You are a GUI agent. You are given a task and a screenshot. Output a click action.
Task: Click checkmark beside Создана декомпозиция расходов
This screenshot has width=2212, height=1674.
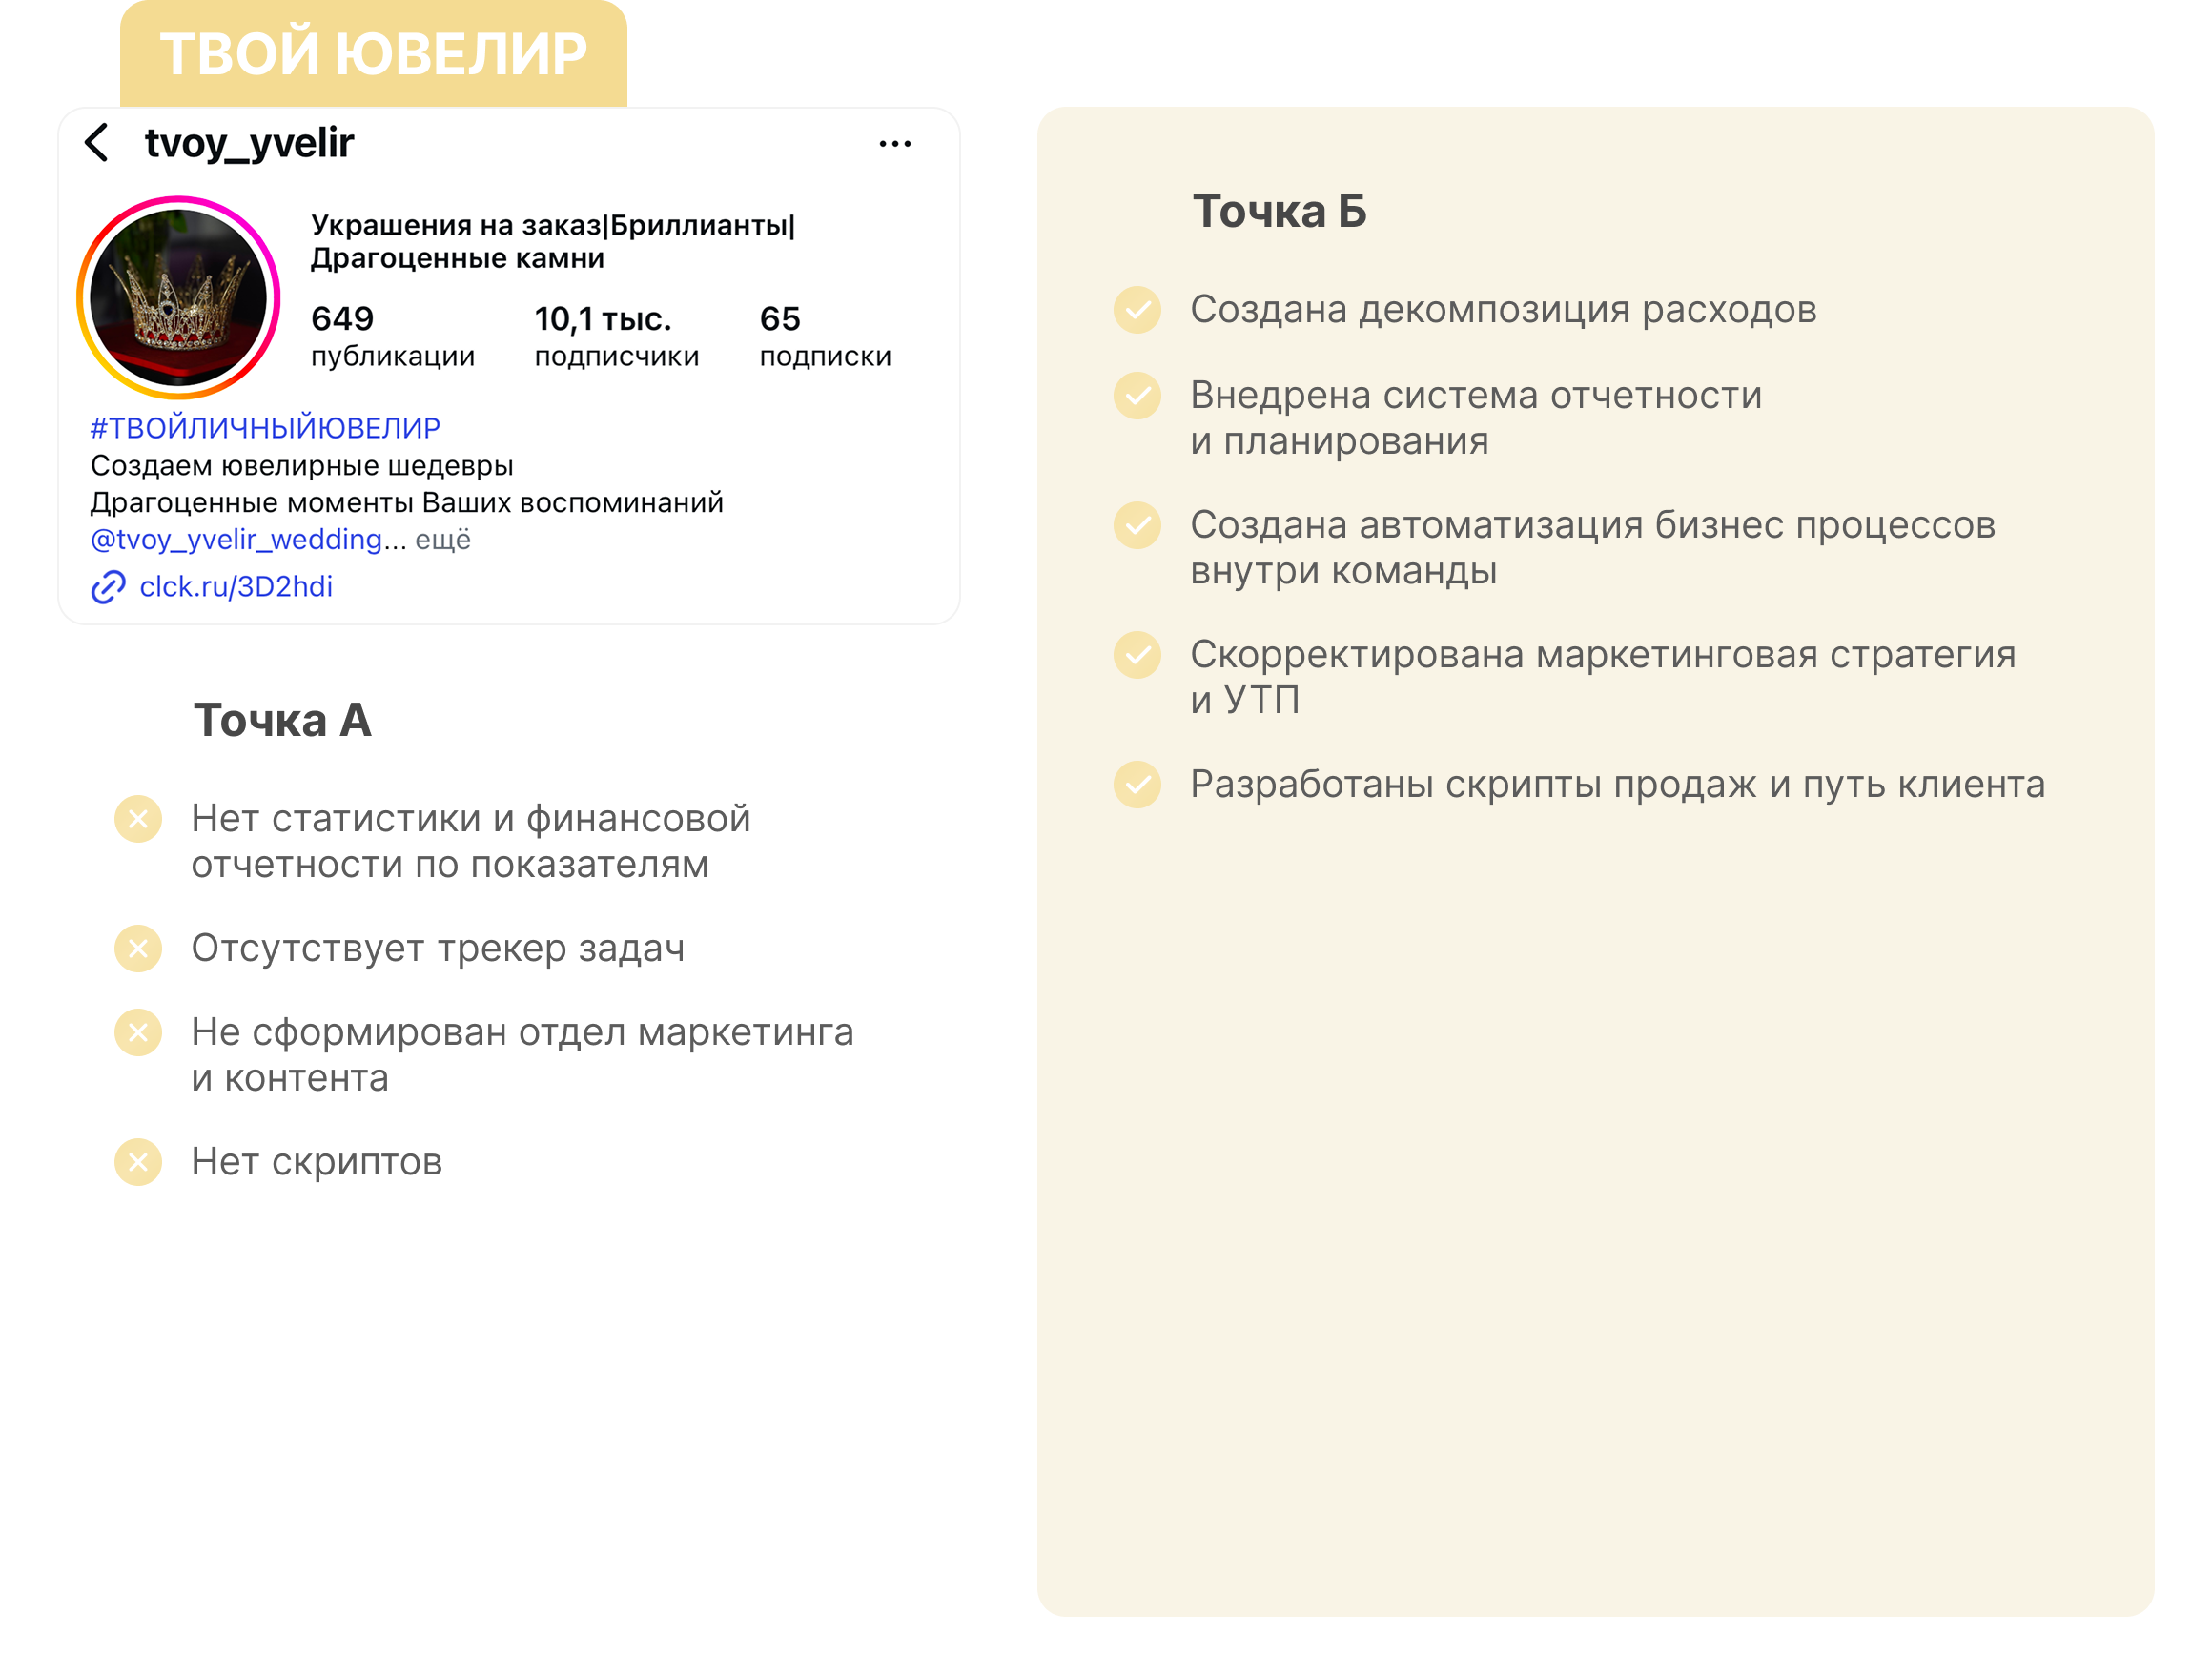point(1137,310)
